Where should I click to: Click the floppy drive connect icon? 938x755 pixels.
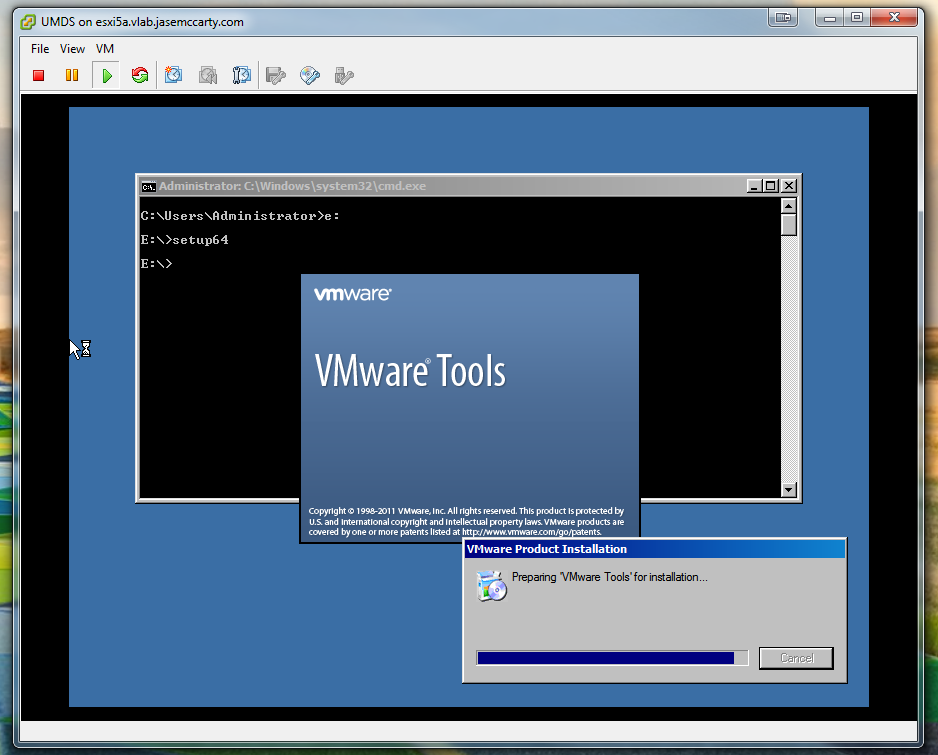tap(276, 75)
